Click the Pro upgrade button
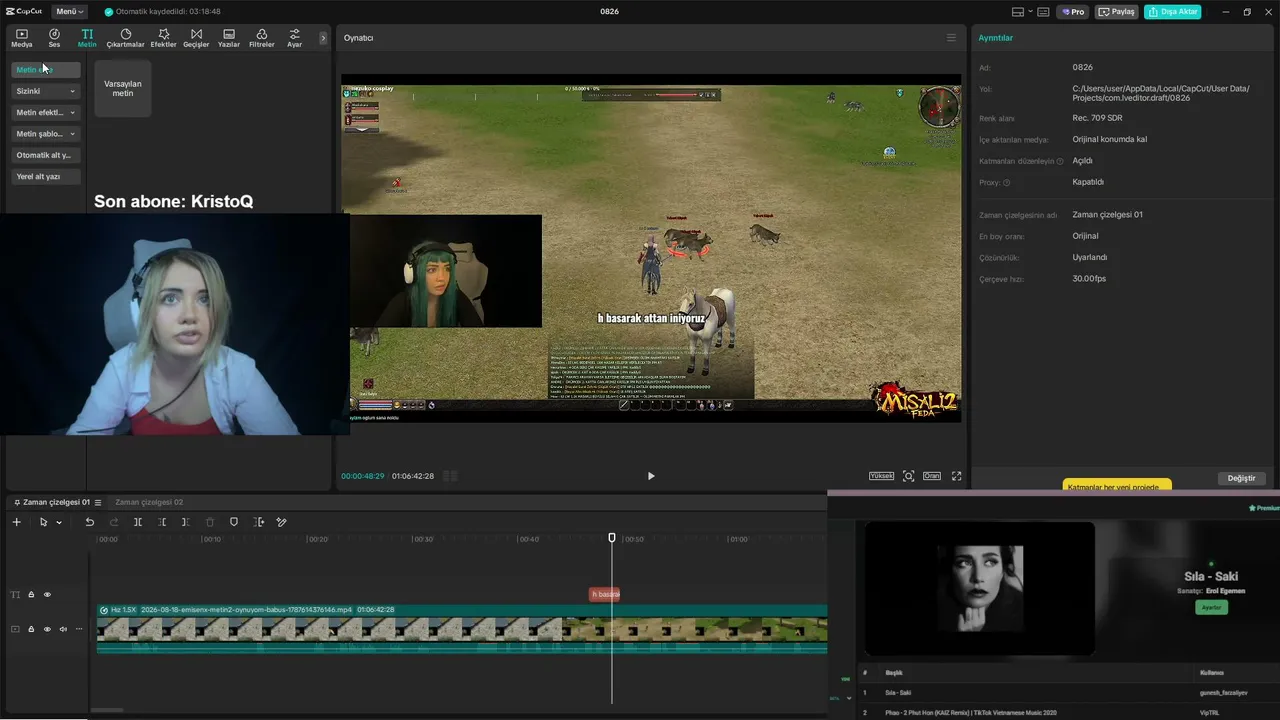 click(x=1074, y=12)
